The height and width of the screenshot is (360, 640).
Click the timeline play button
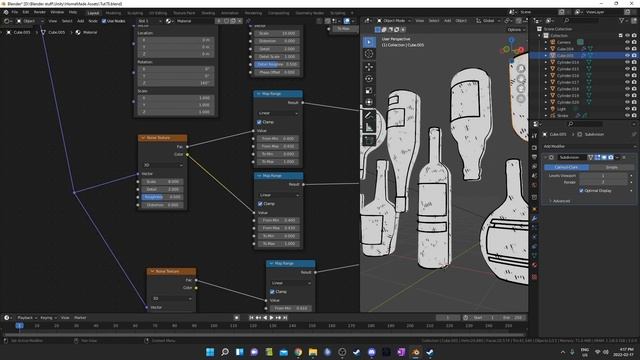(271, 318)
